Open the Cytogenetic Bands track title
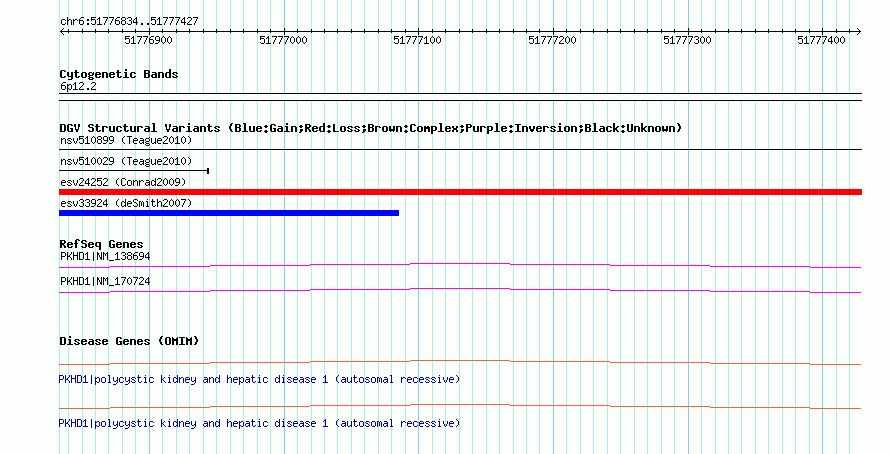This screenshot has height=454, width=890. 119,74
